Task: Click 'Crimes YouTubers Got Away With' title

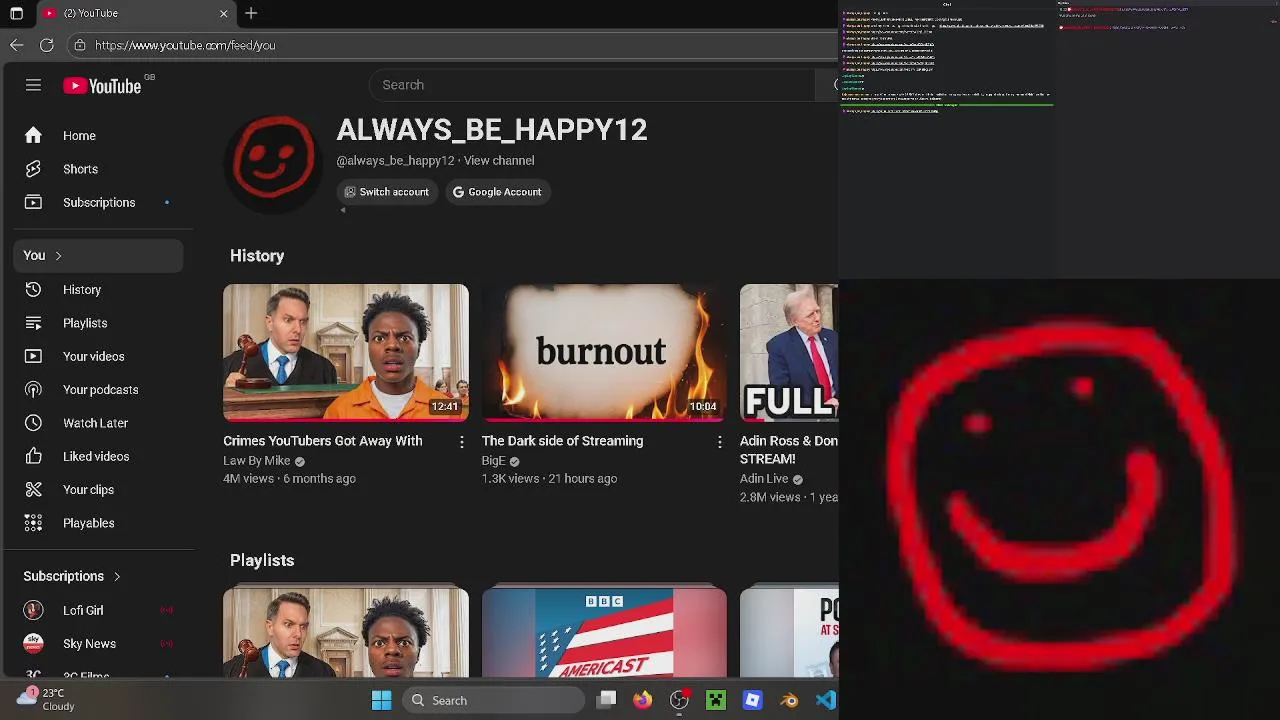Action: click(323, 441)
